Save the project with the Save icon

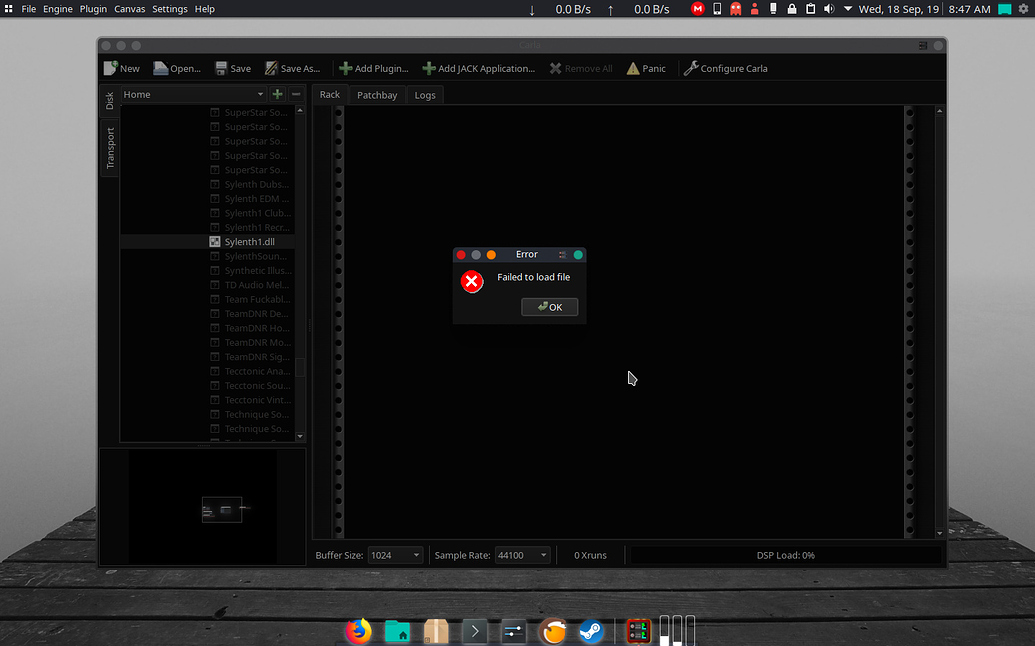[x=221, y=68]
